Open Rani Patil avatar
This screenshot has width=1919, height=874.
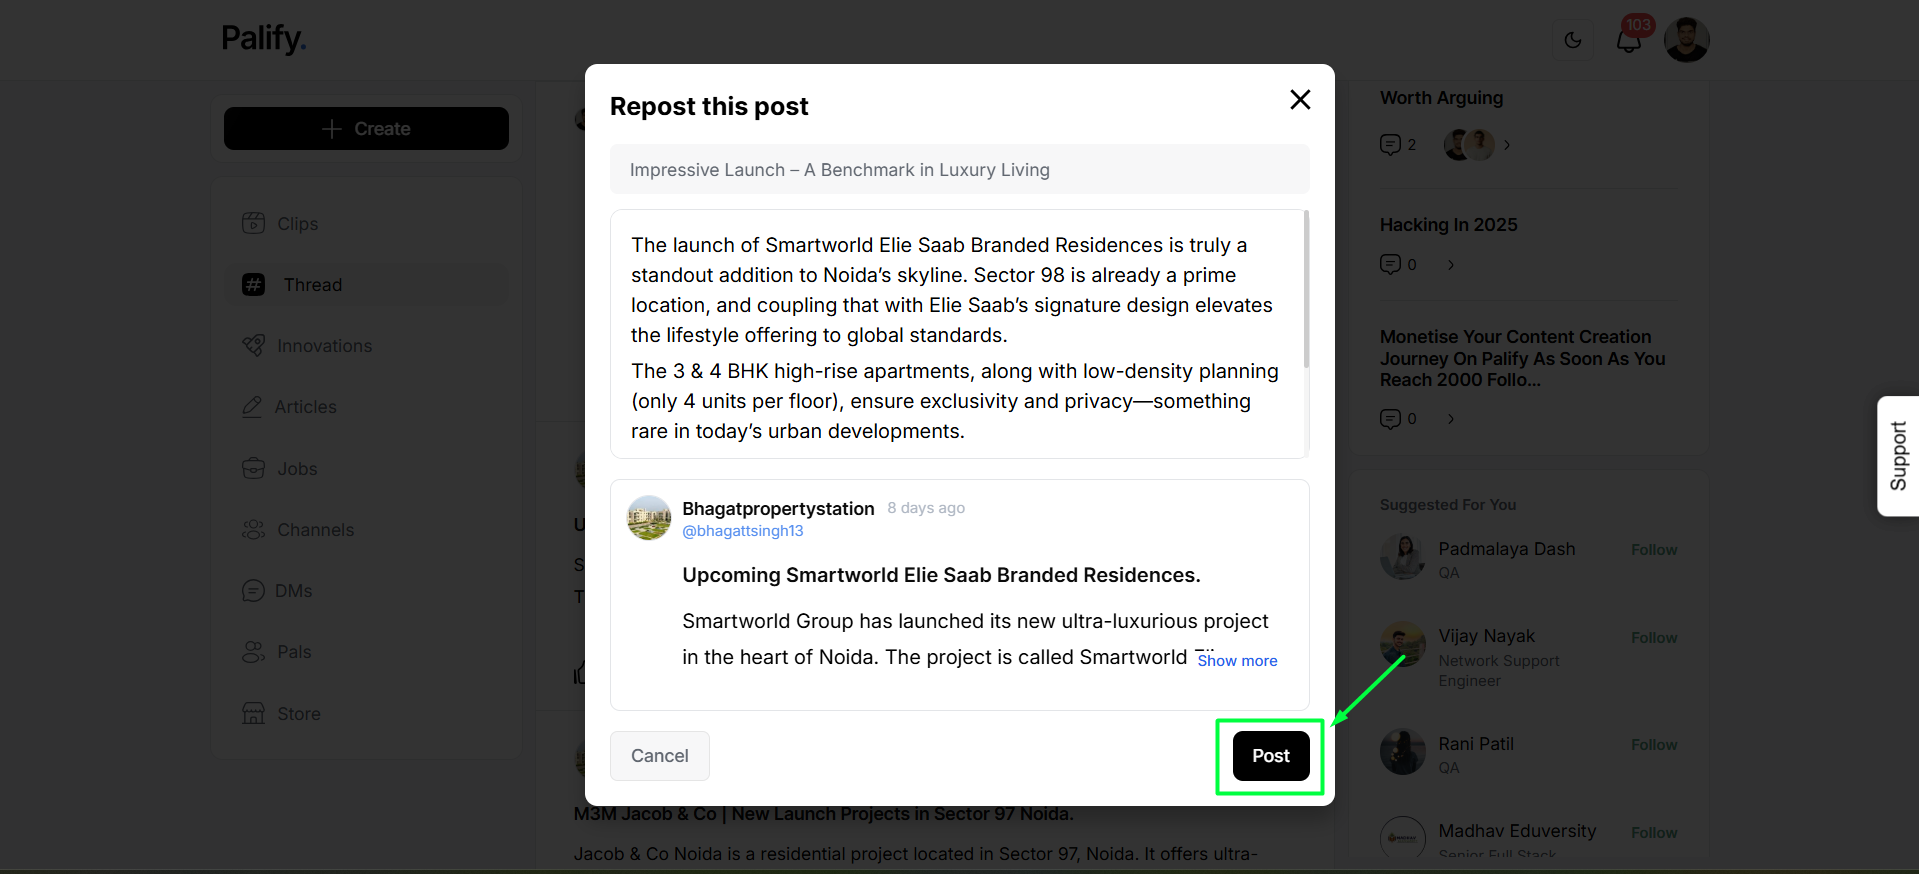pos(1403,752)
